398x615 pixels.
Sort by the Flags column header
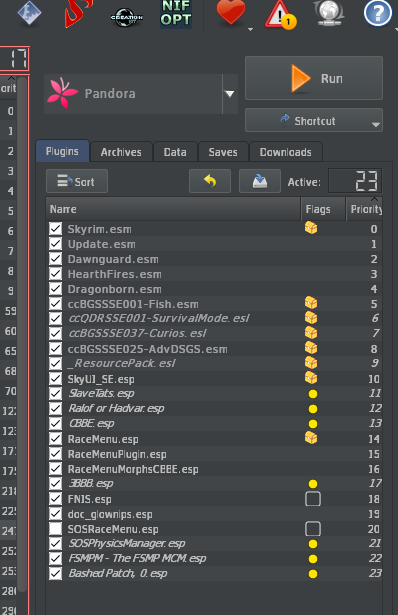coord(323,209)
